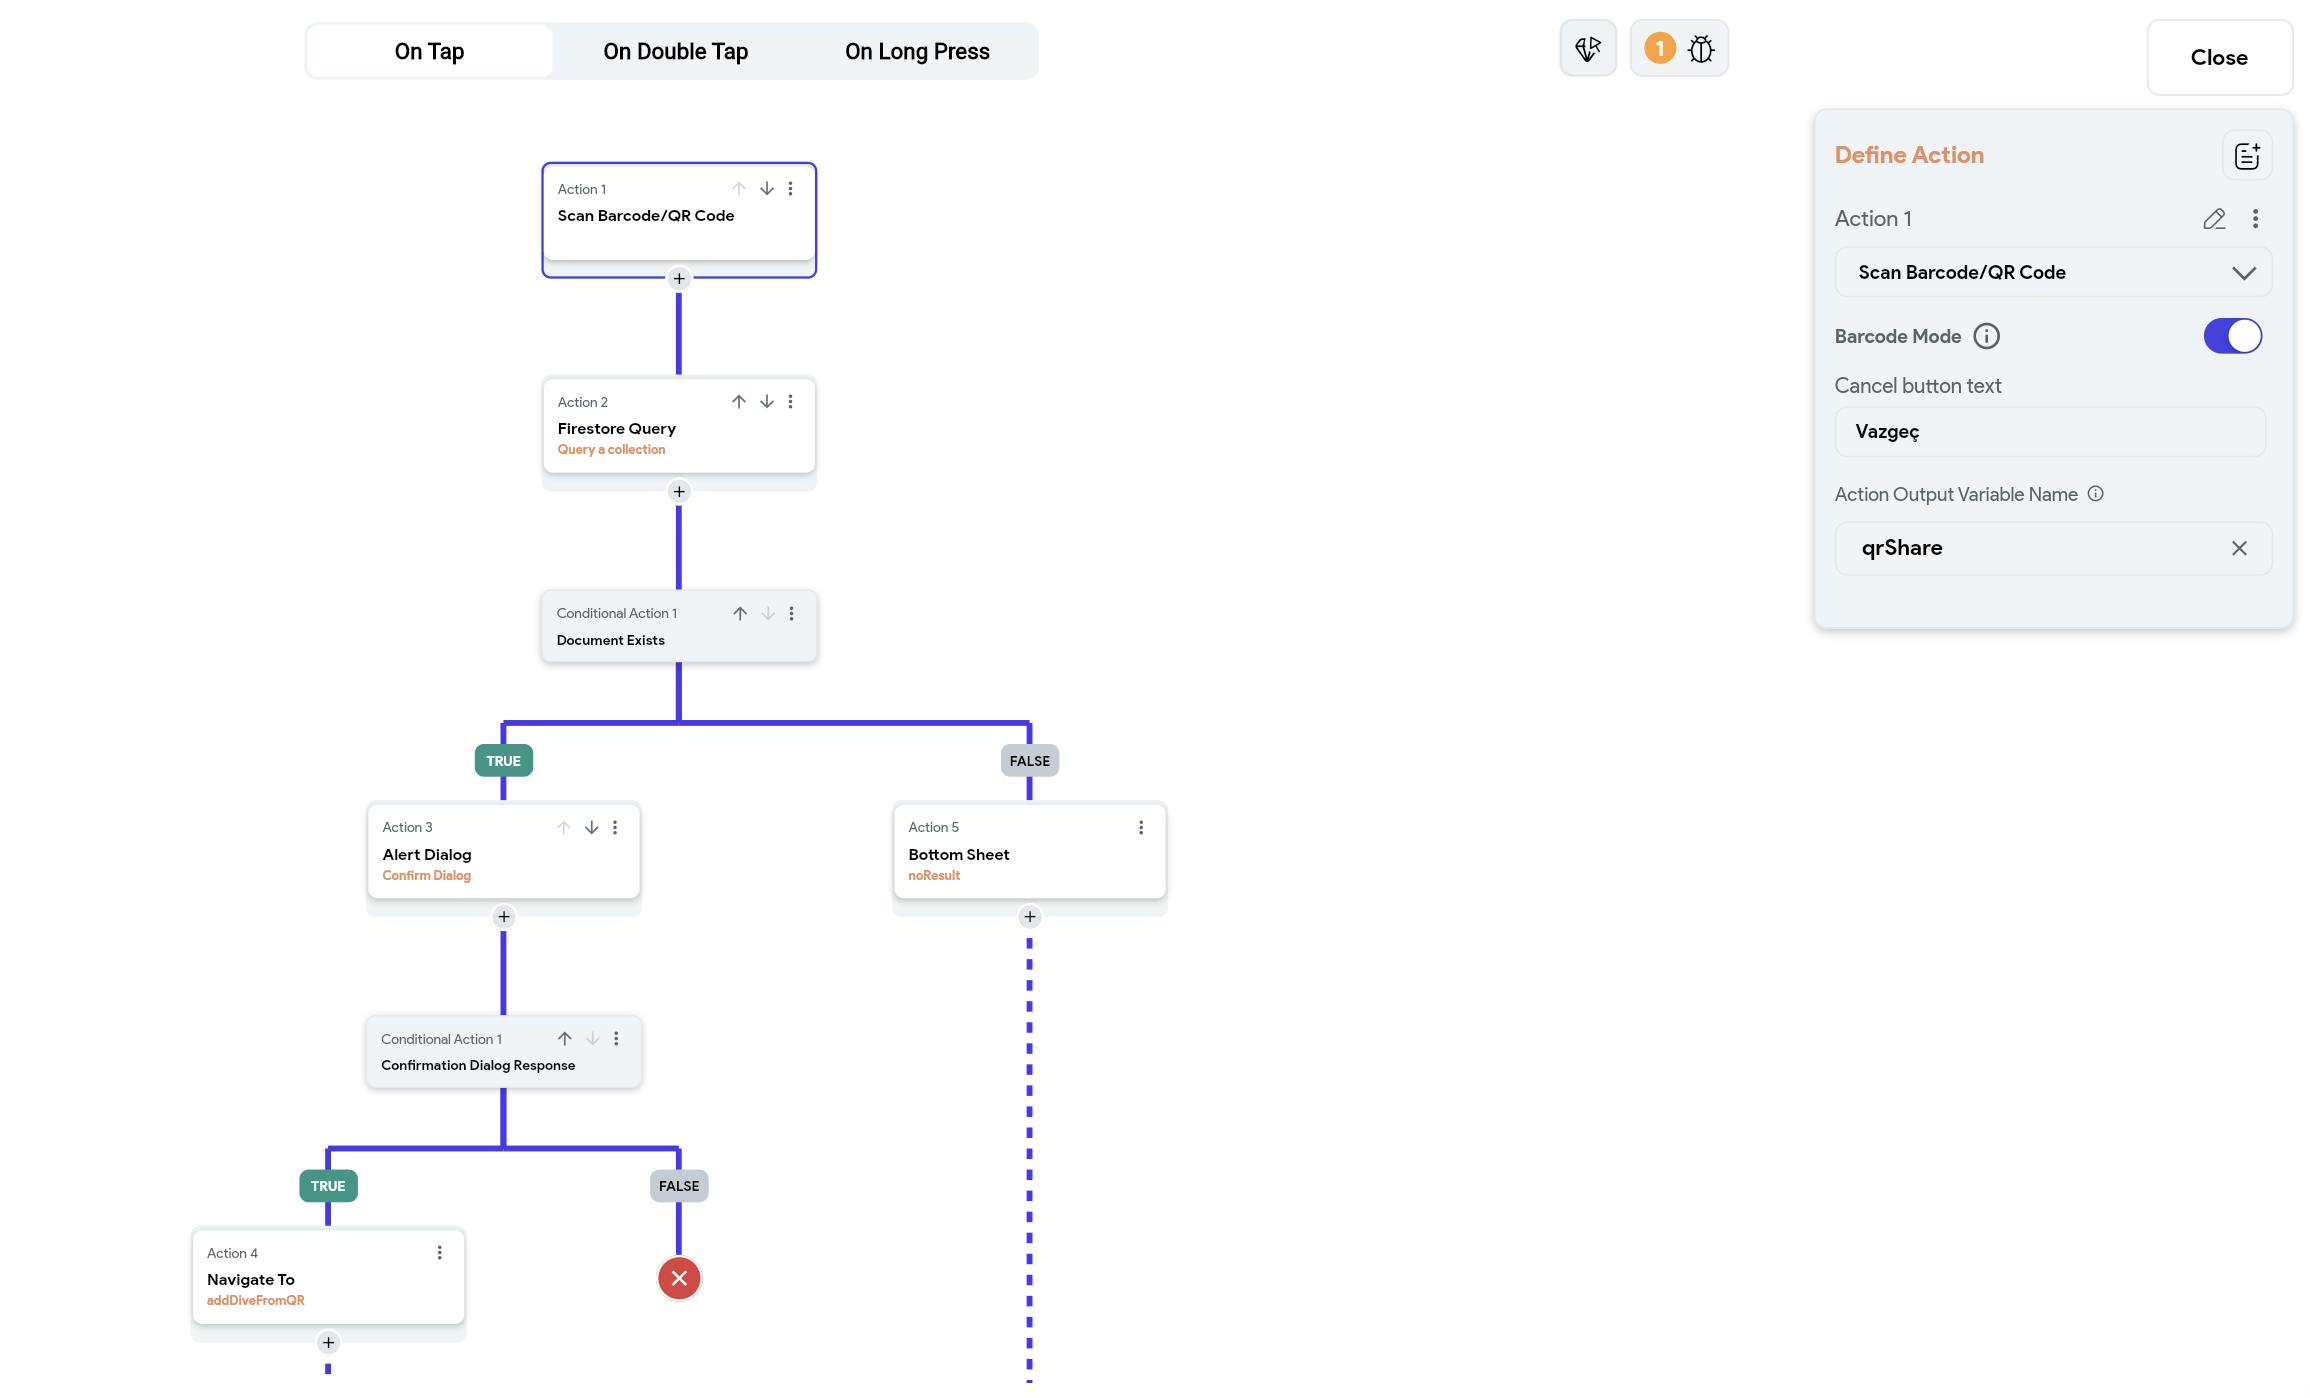Clear the qrShare output variable name
Viewport: 2310px width, 1398px height.
pyautogui.click(x=2238, y=548)
